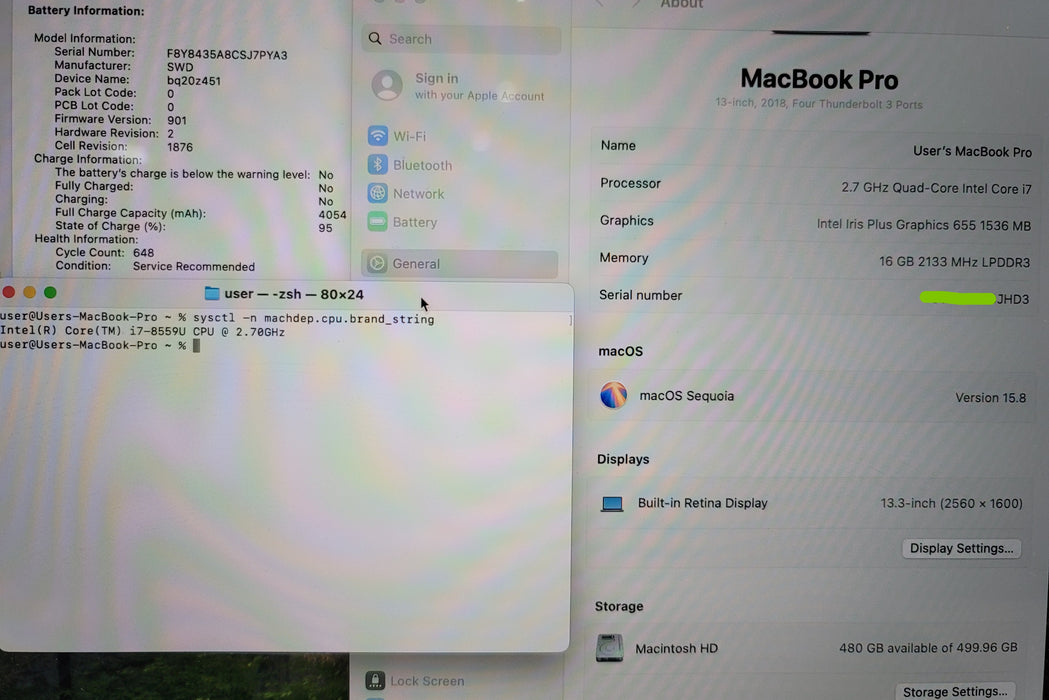Image resolution: width=1049 pixels, height=700 pixels.
Task: Click the 480 GB available storage text
Action: [928, 648]
